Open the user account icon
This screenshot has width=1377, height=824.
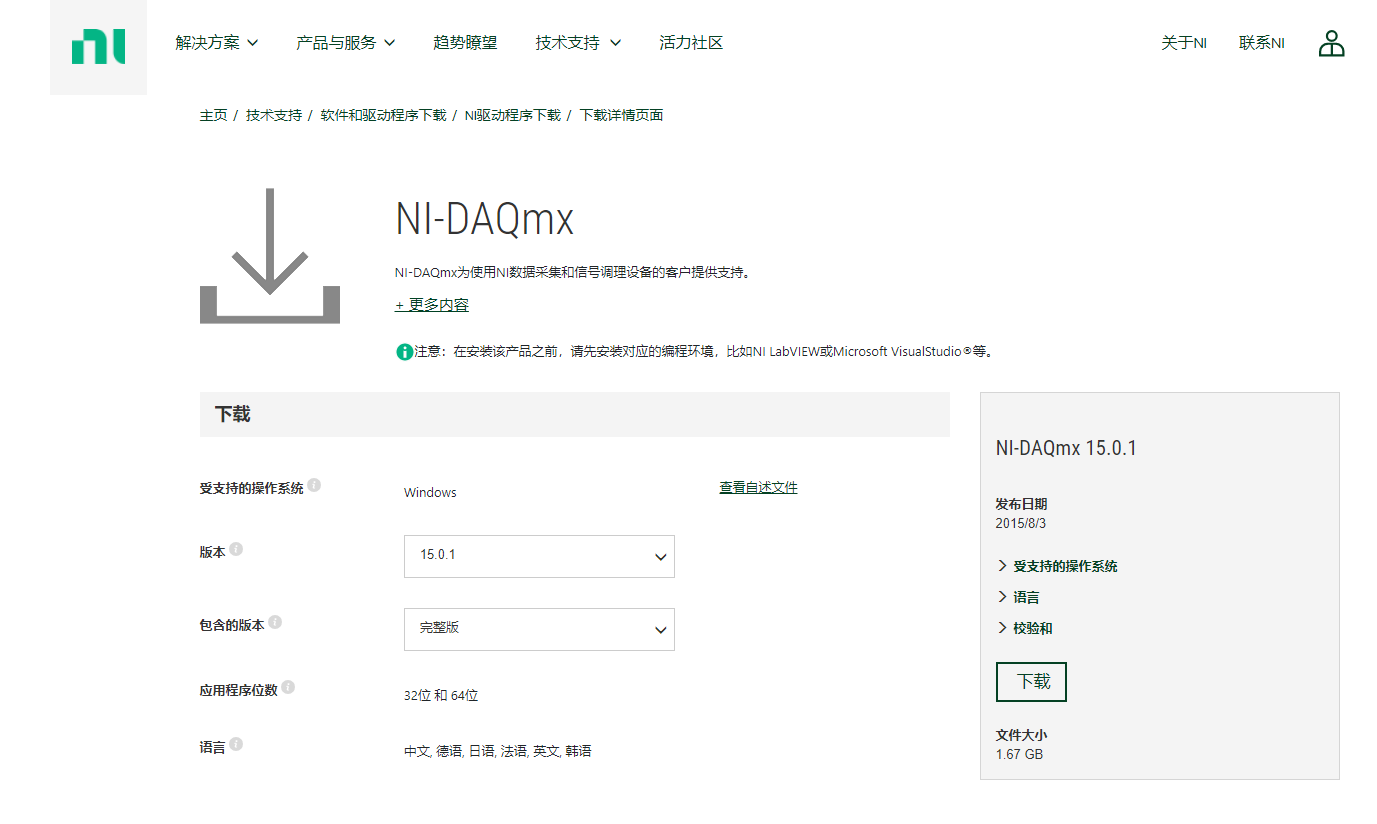click(1331, 43)
